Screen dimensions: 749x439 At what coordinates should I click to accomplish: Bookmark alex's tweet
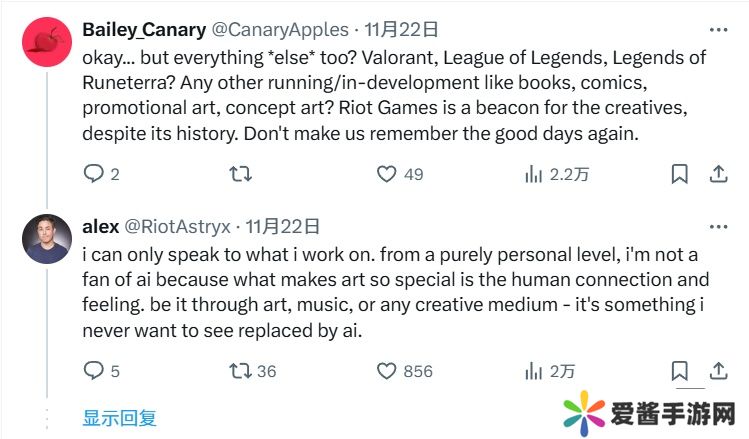click(680, 371)
